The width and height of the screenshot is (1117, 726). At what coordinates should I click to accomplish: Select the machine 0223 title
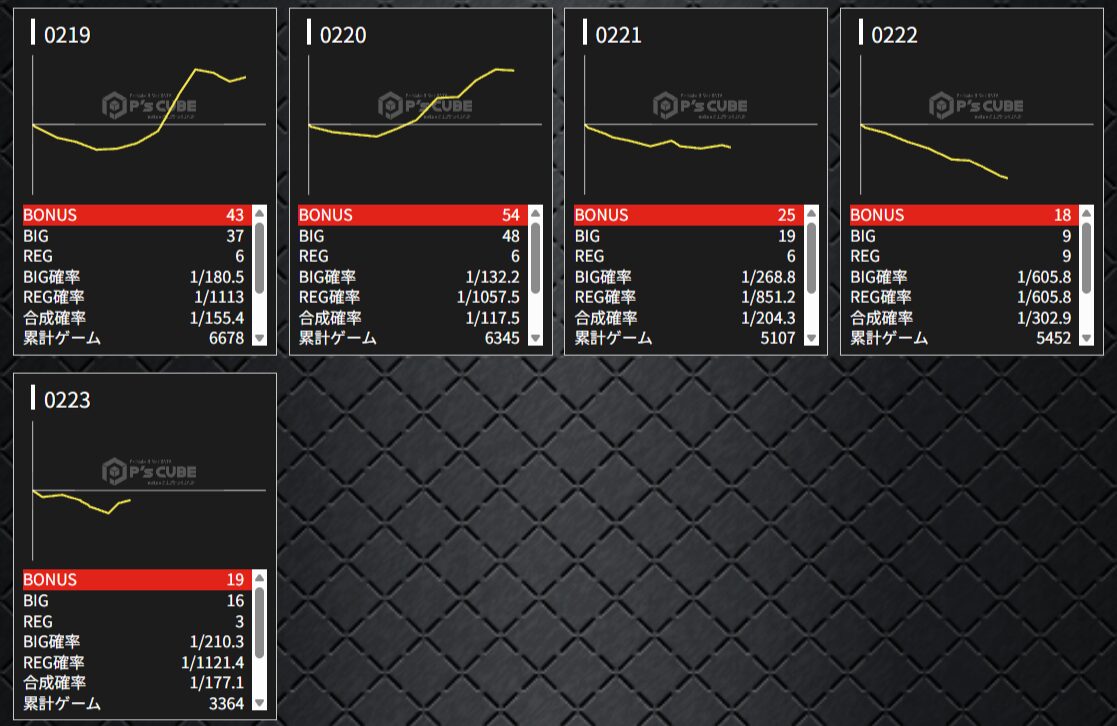tap(67, 400)
